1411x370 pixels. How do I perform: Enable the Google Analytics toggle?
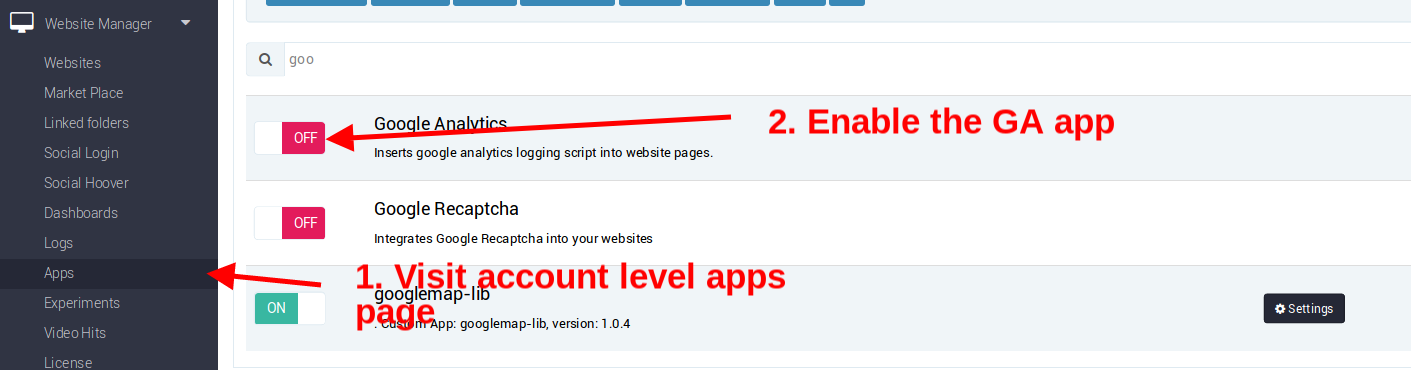[x=290, y=138]
